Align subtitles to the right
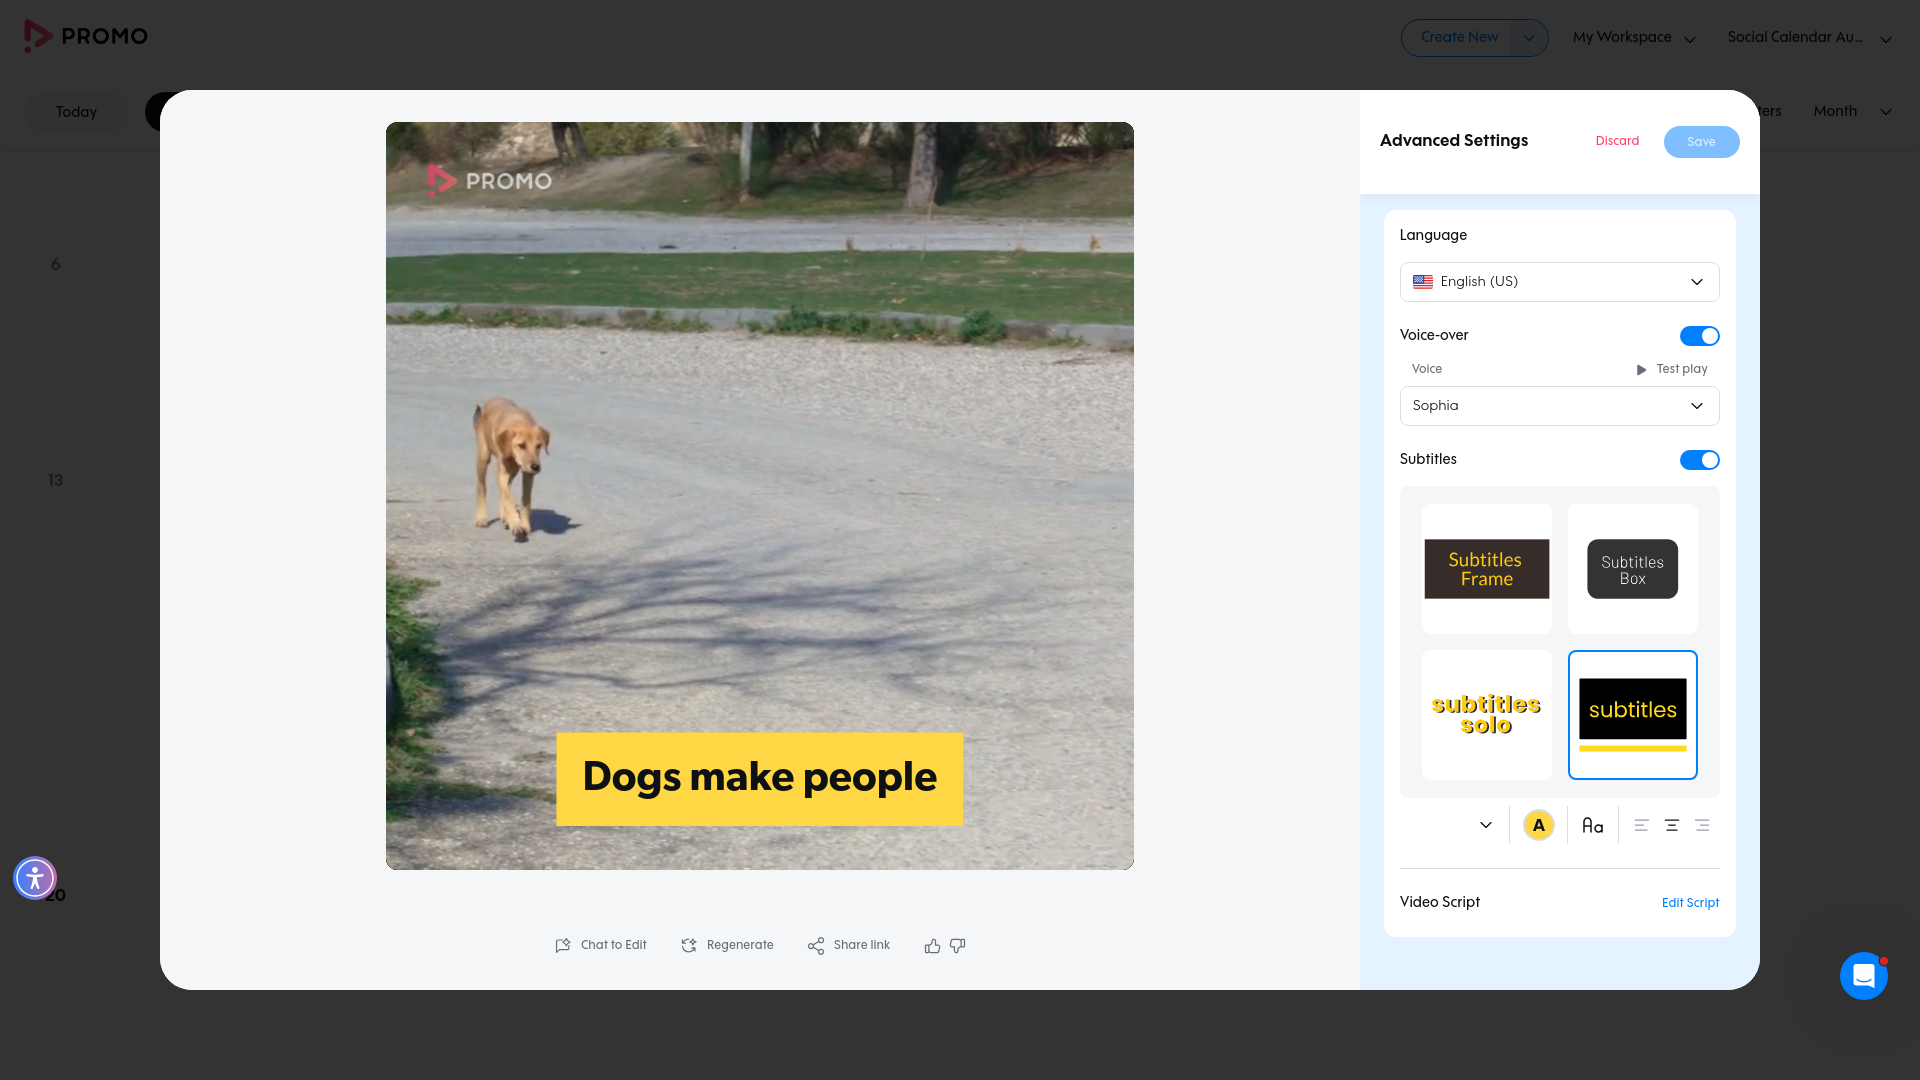The width and height of the screenshot is (1920, 1080). click(x=1702, y=826)
